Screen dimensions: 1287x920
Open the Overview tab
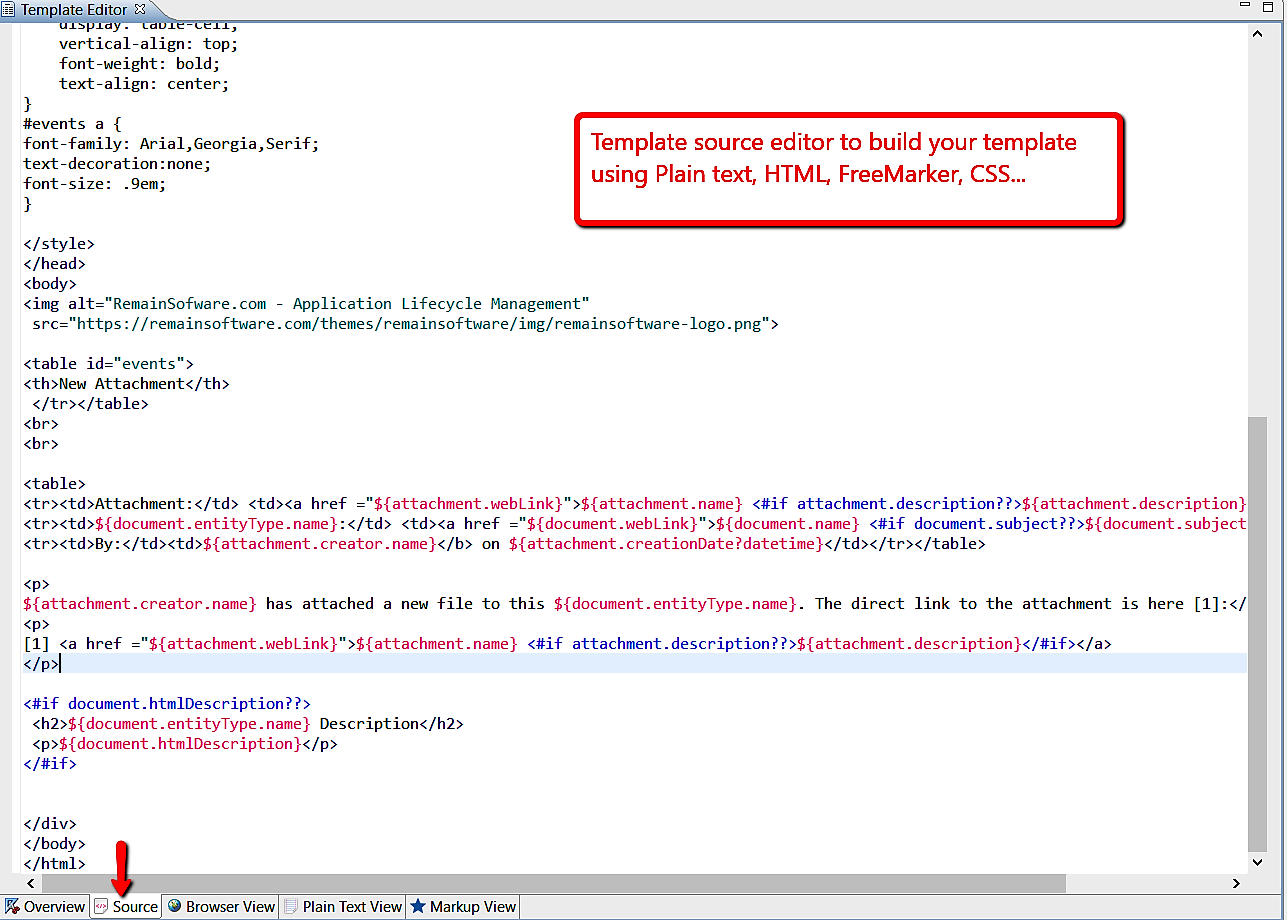(x=45, y=907)
